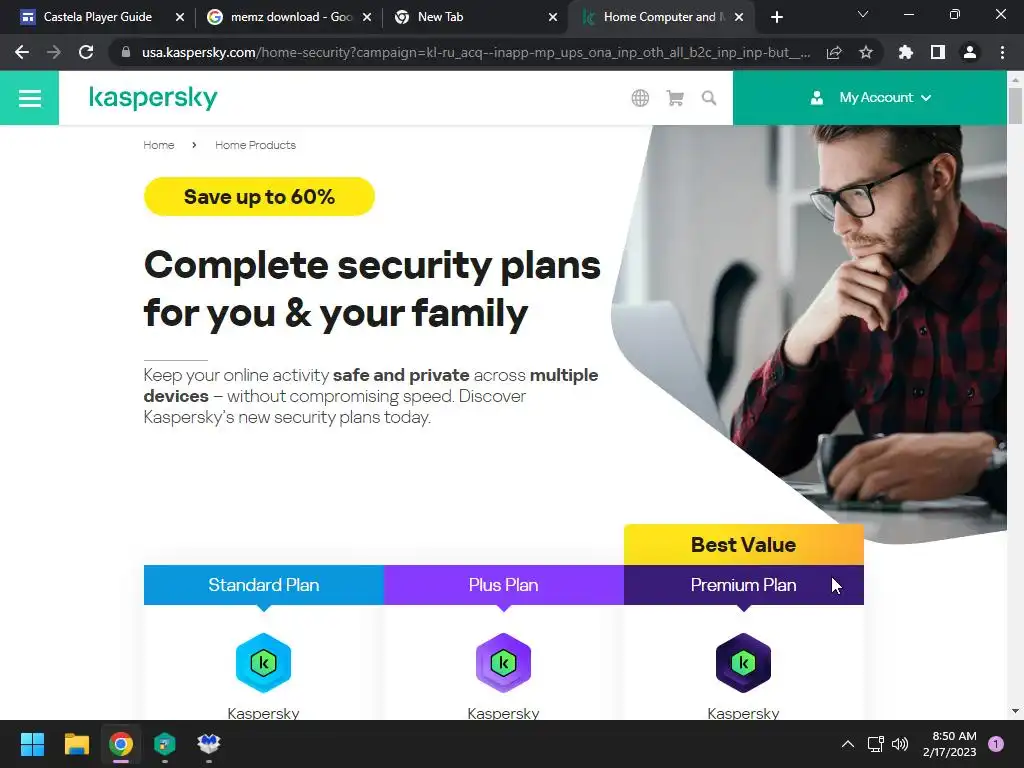Switch to memz download Google tab
This screenshot has height=768, width=1024.
(x=288, y=17)
